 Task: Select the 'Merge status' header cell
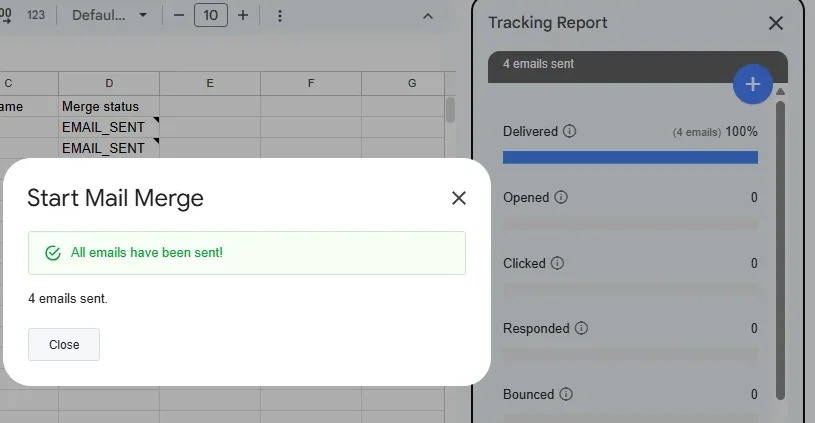click(109, 107)
